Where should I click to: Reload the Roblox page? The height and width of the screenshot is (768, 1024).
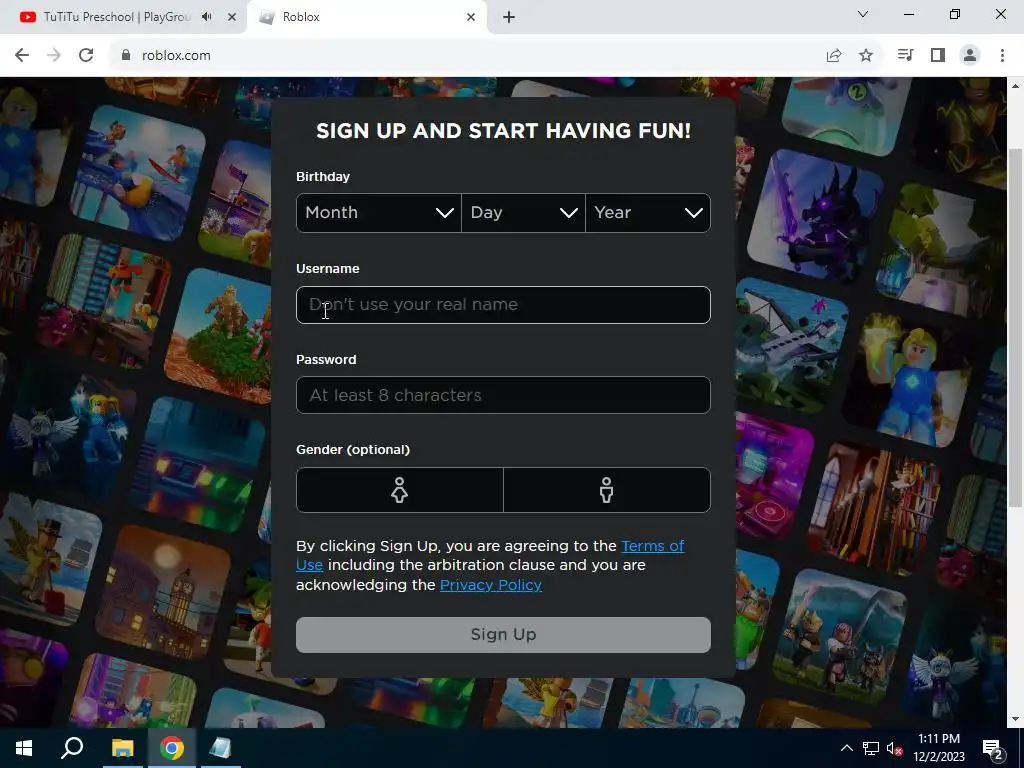[86, 56]
